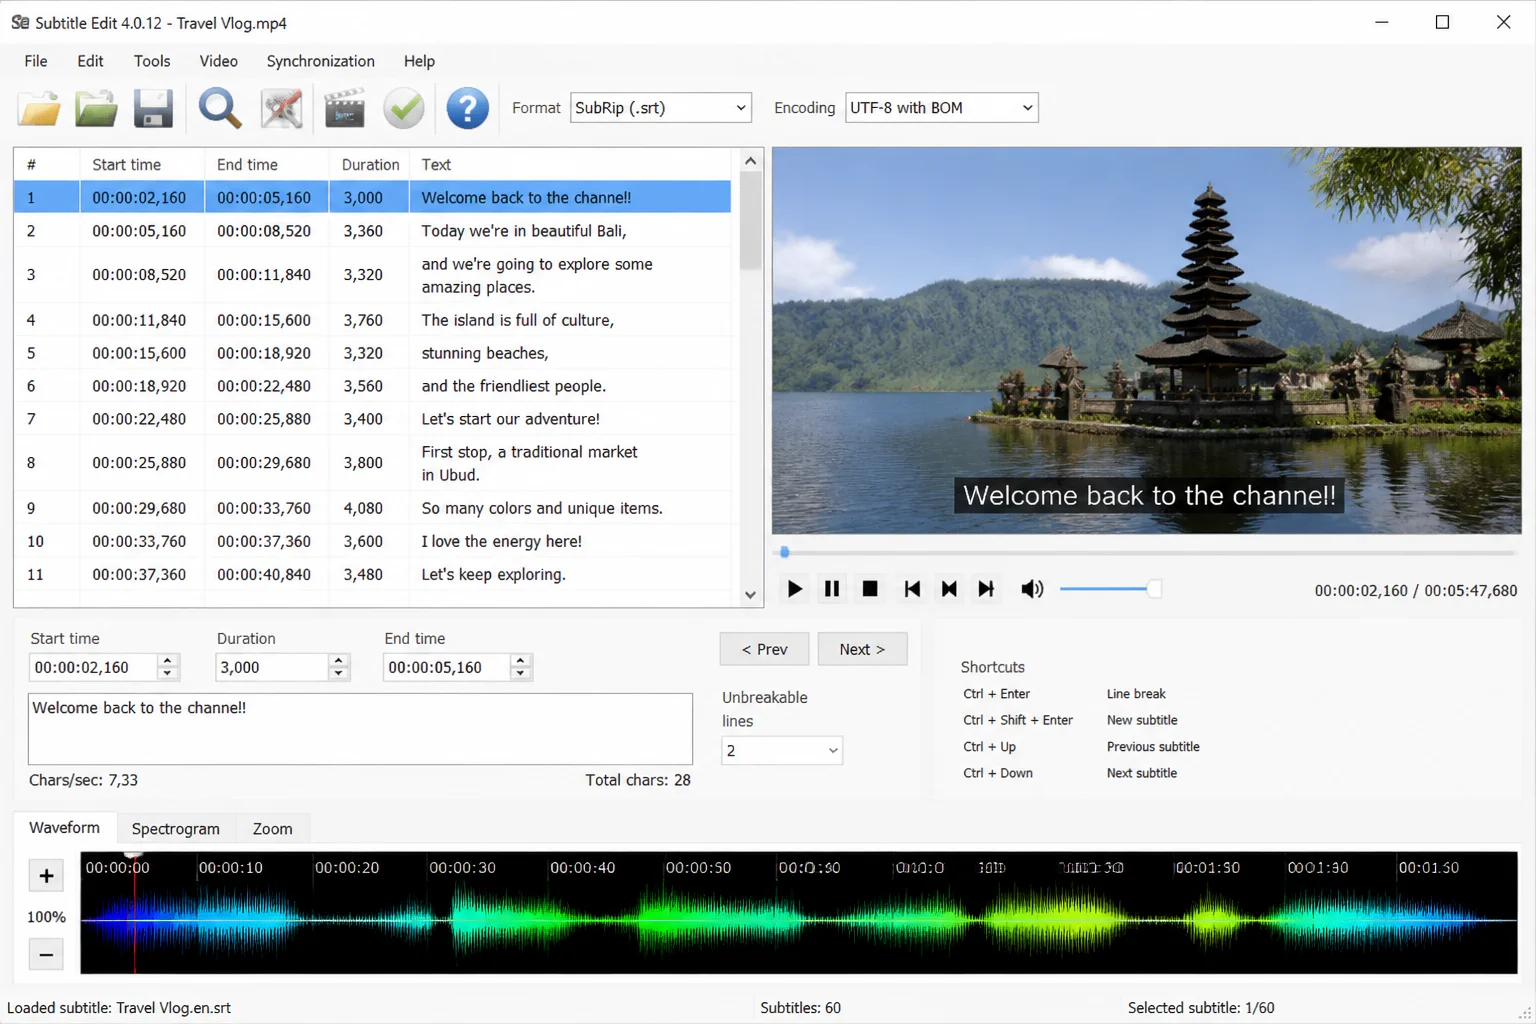
Task: Mute audio with speaker icon
Action: coord(1032,589)
